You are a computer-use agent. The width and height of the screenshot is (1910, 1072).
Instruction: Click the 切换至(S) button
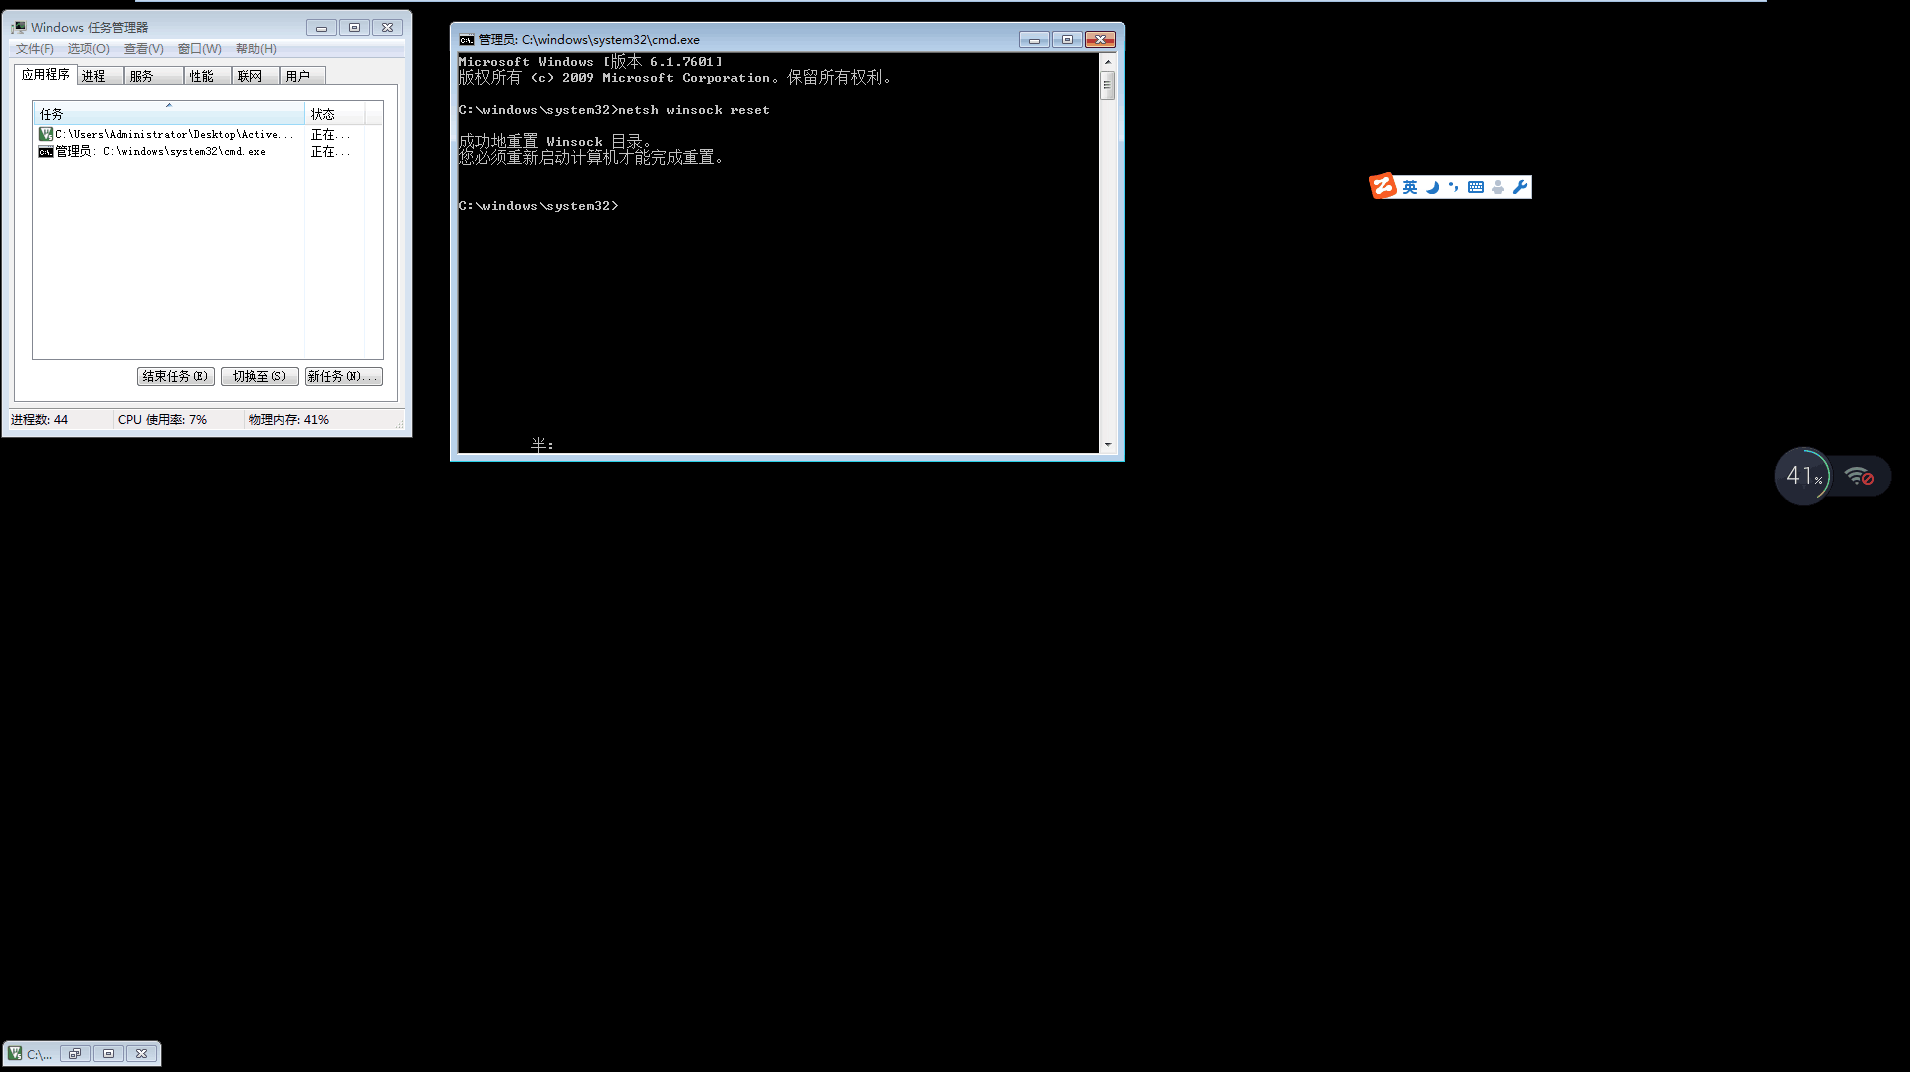(260, 377)
